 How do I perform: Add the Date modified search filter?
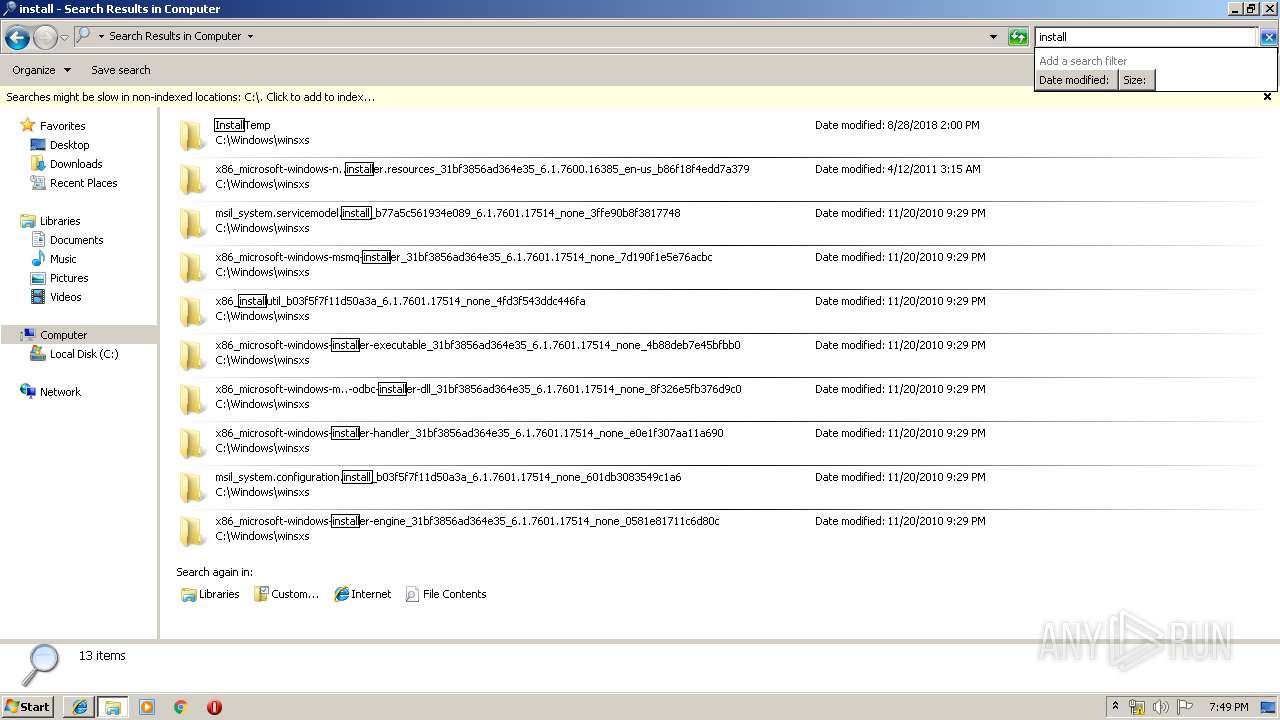(1075, 80)
